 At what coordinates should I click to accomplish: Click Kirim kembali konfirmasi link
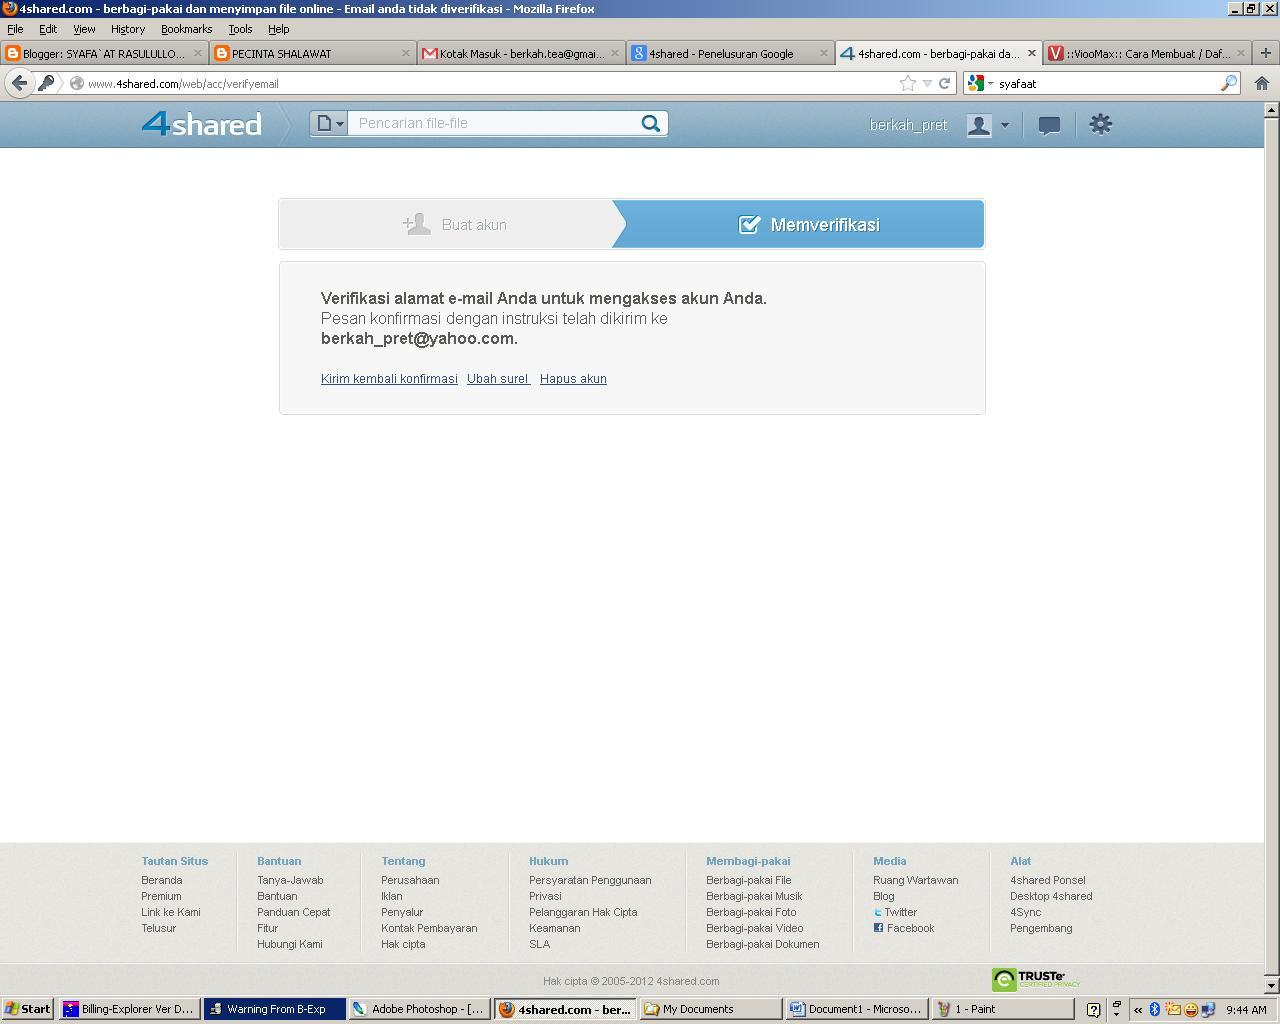click(x=389, y=379)
